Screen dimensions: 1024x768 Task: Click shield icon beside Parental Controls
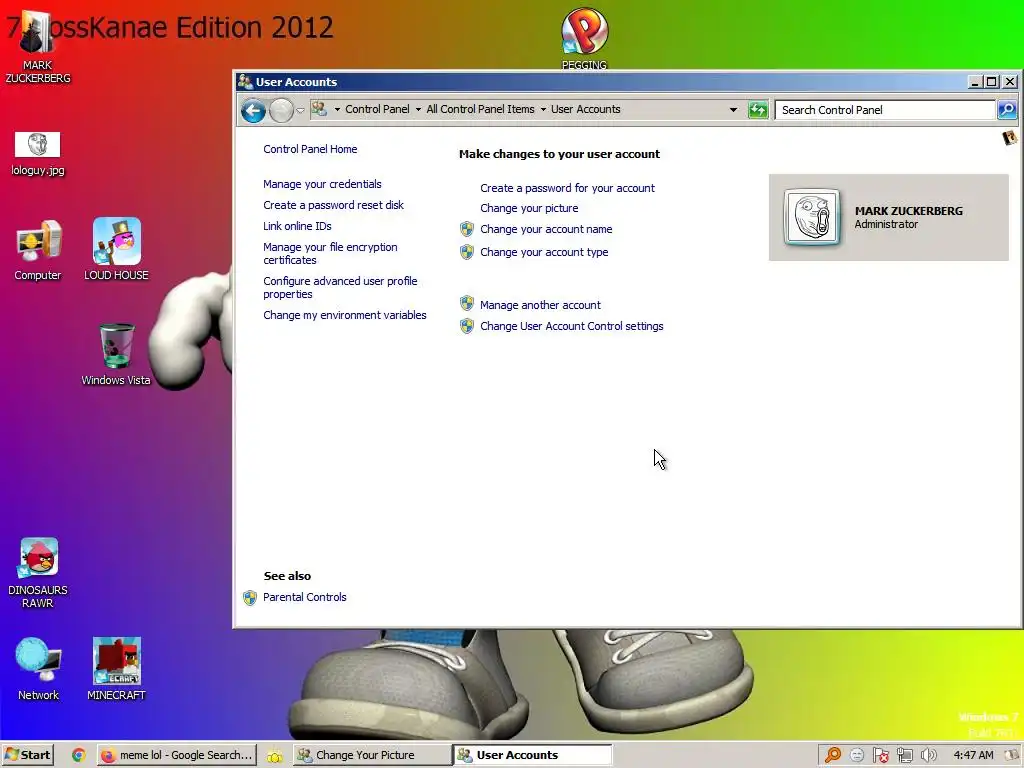[249, 598]
